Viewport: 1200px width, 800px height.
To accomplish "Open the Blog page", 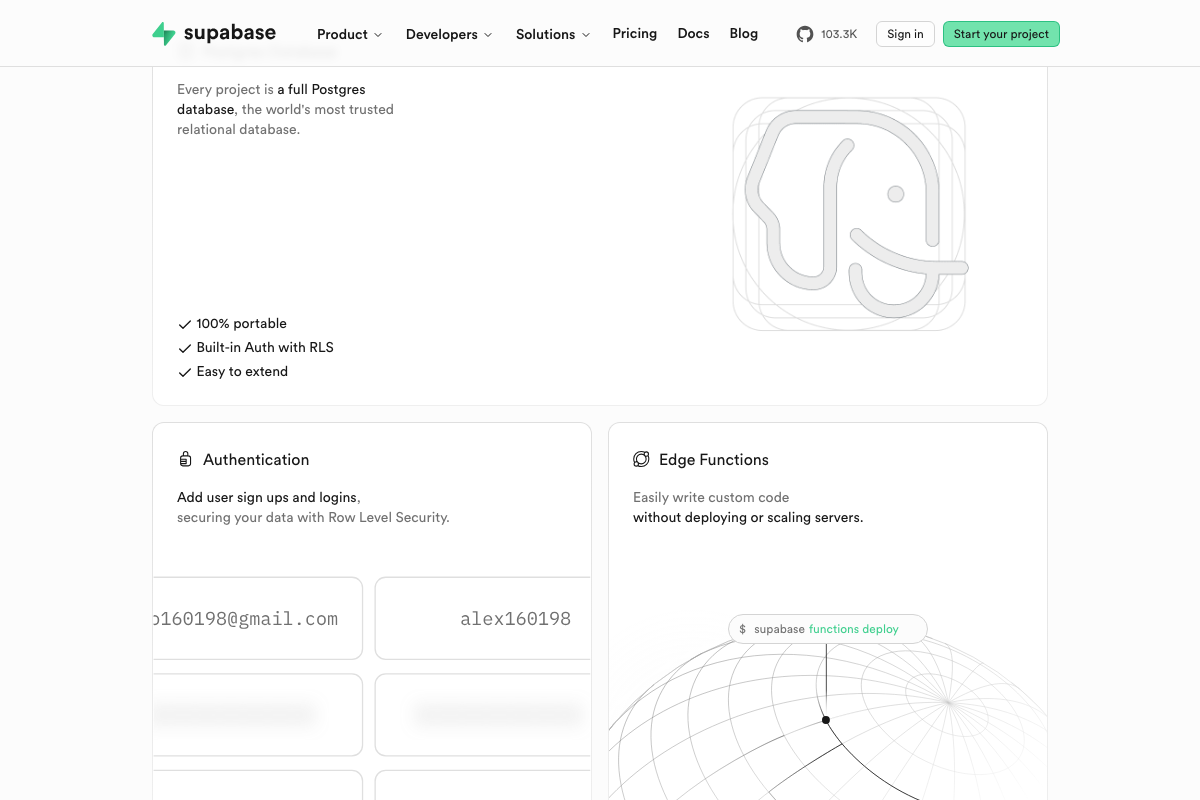I will [x=744, y=33].
